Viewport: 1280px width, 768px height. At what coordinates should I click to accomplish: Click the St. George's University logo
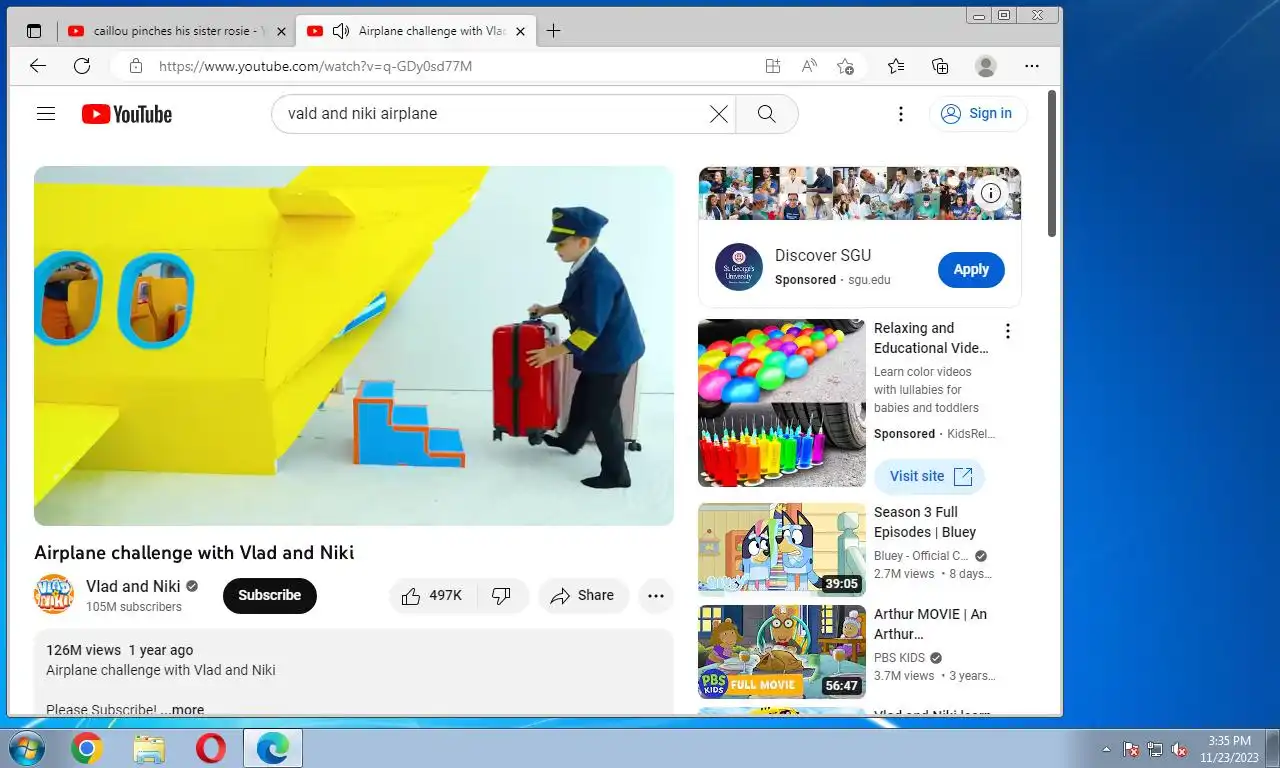(739, 267)
